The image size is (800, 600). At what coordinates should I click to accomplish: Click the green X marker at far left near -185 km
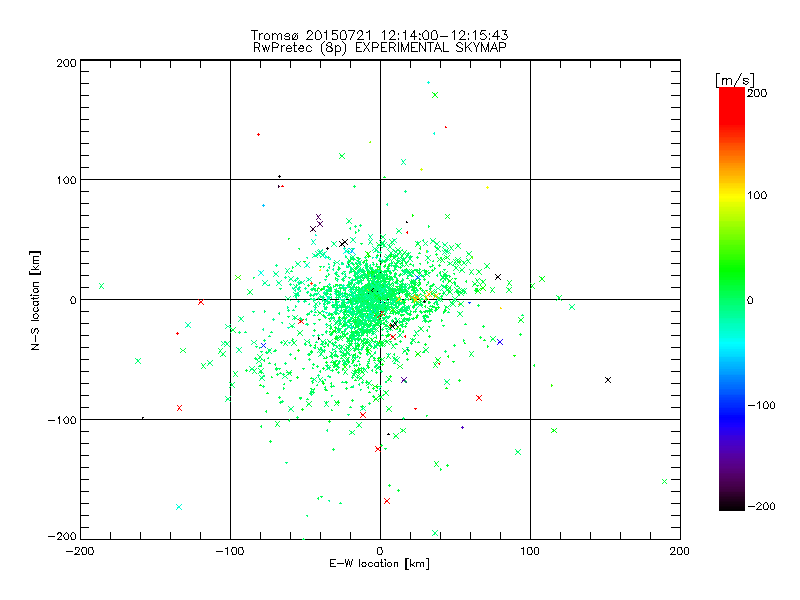pyautogui.click(x=102, y=286)
